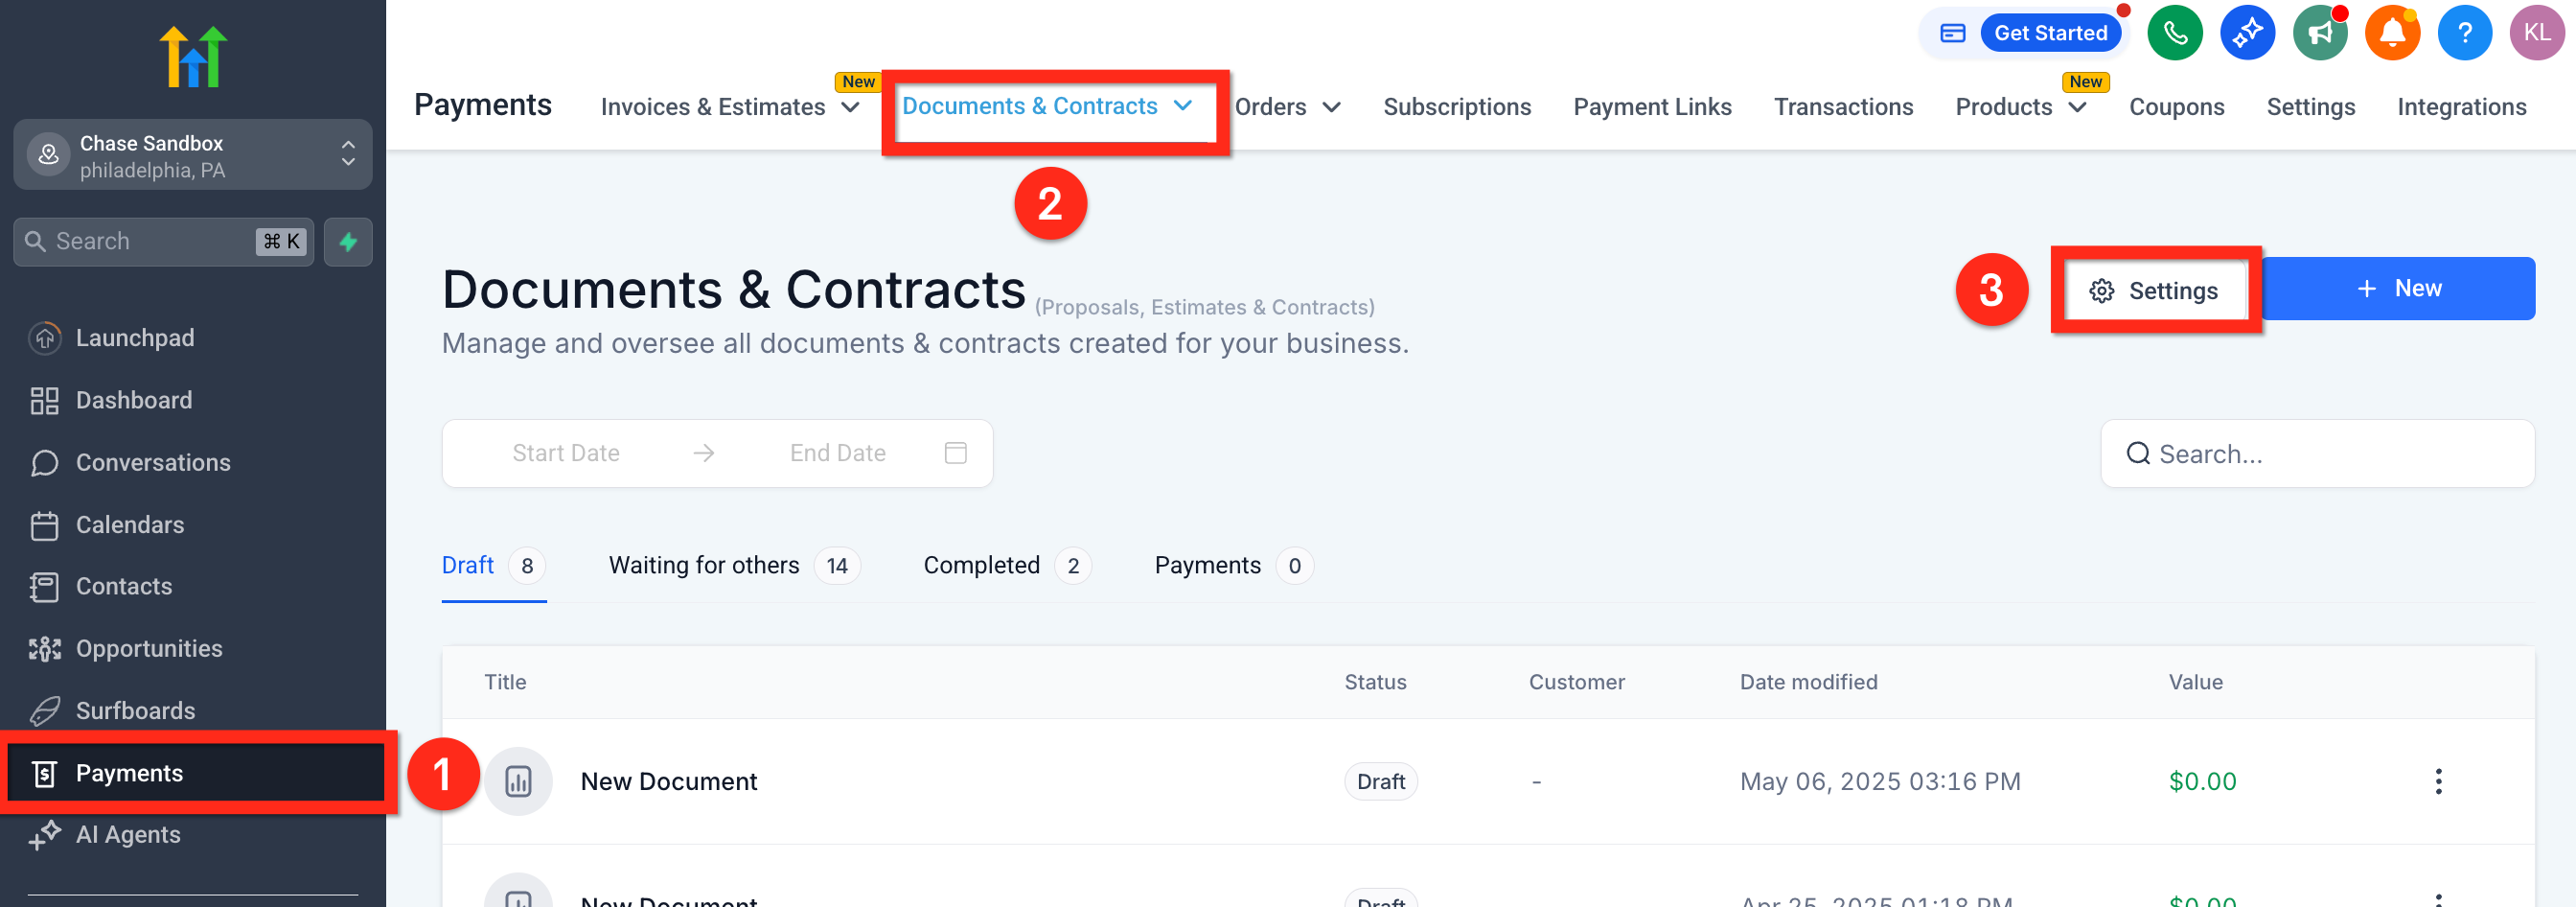Image resolution: width=2576 pixels, height=907 pixels.
Task: Click the calendar icon in date range
Action: tap(955, 453)
